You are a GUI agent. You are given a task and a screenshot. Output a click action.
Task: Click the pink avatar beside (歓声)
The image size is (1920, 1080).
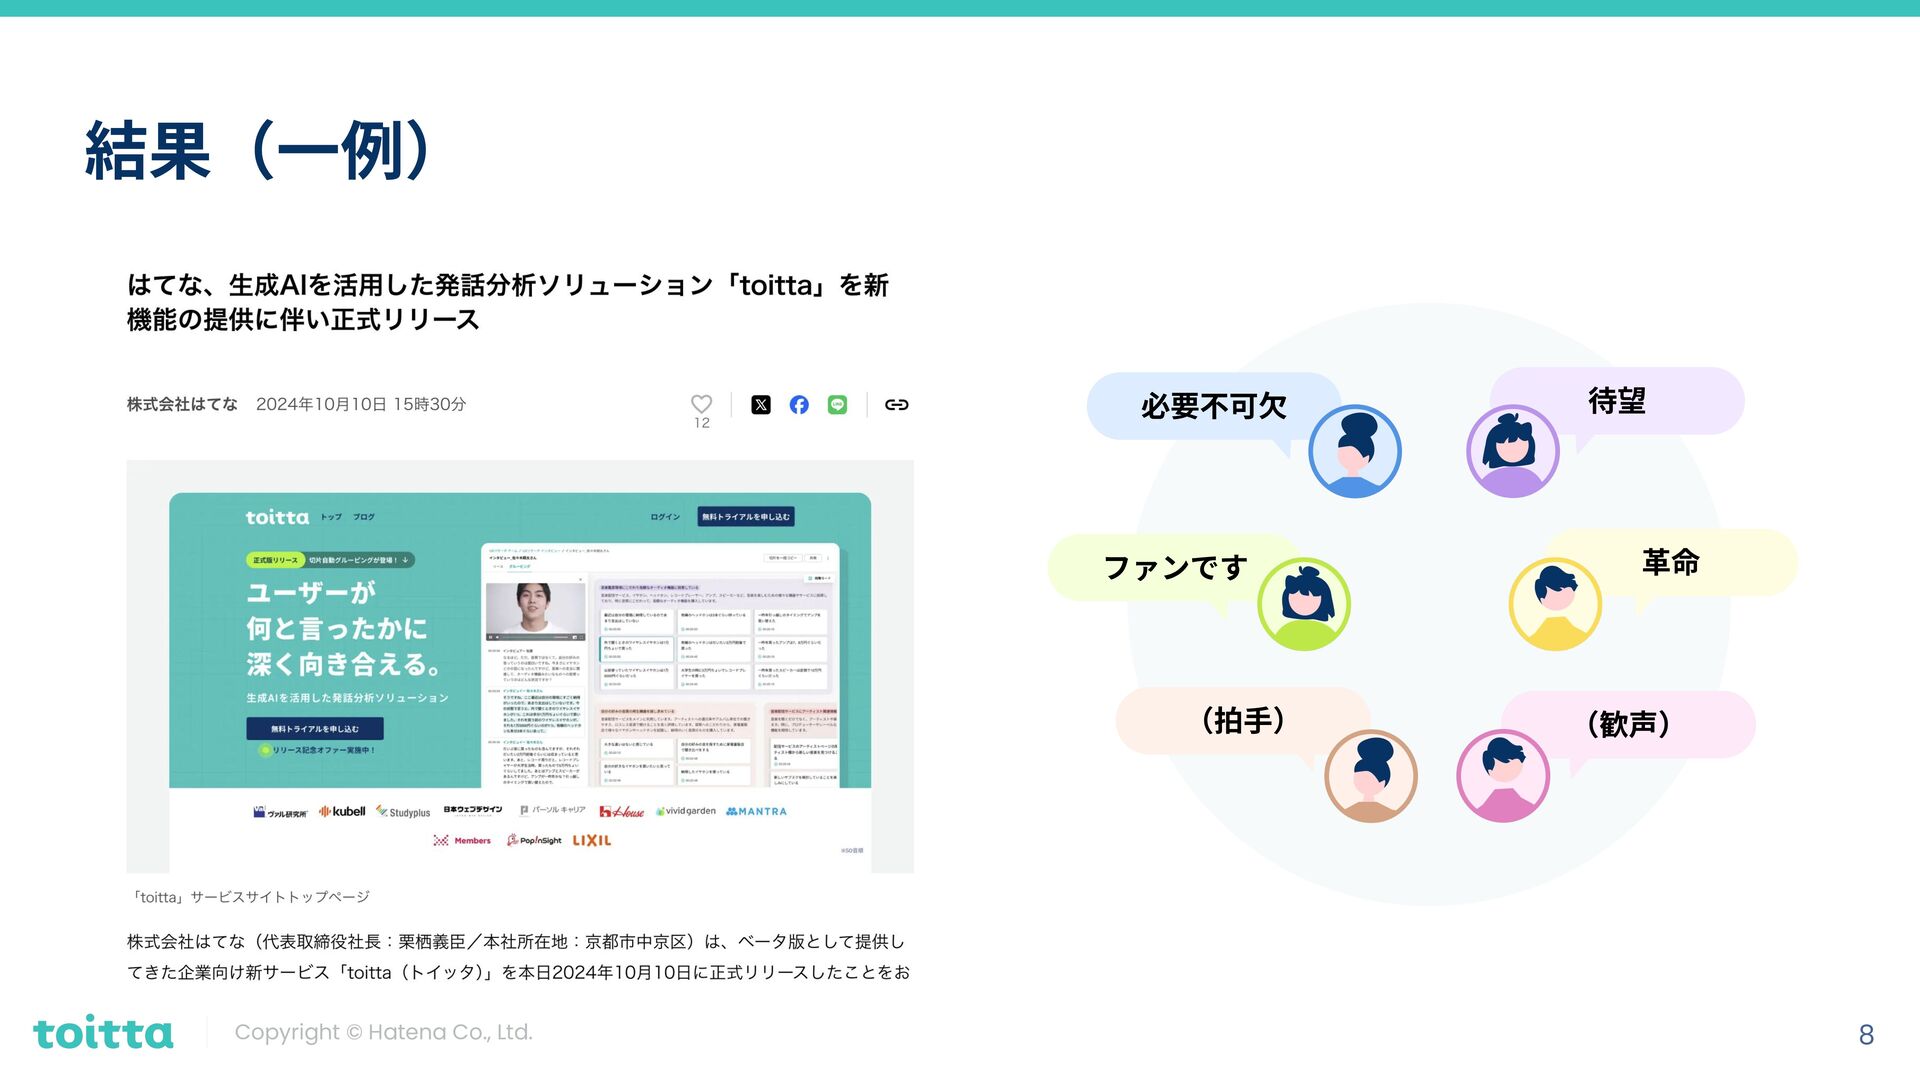[1502, 776]
